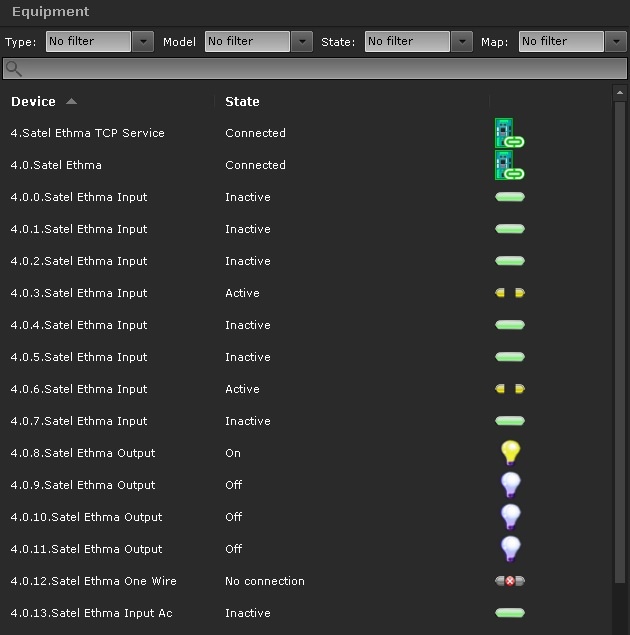Click the green inactive icon for input 4.0.0

point(509,197)
